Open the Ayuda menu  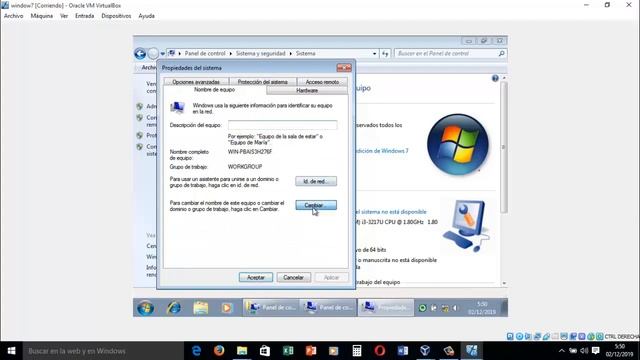[147, 16]
